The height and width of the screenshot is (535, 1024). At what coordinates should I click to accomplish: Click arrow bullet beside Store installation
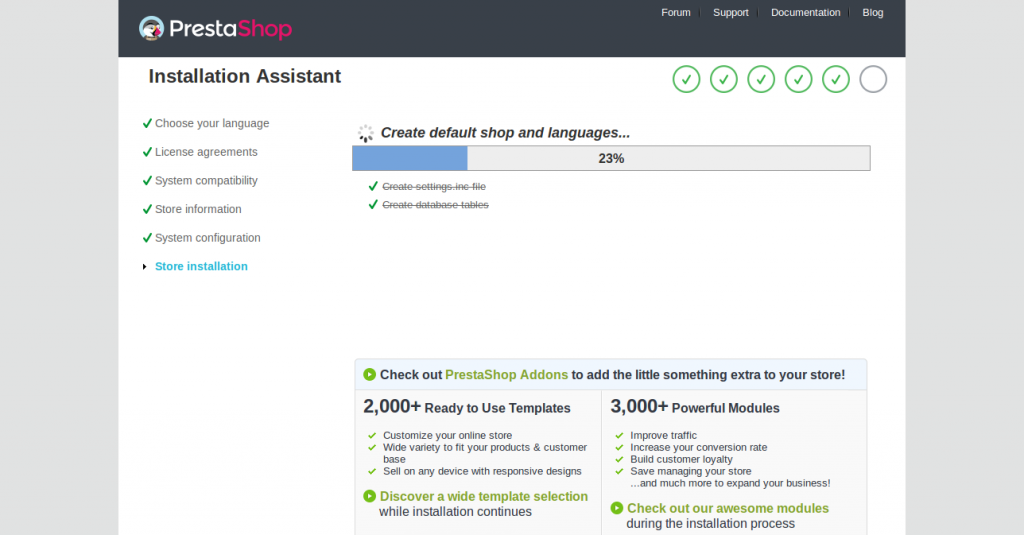144,267
